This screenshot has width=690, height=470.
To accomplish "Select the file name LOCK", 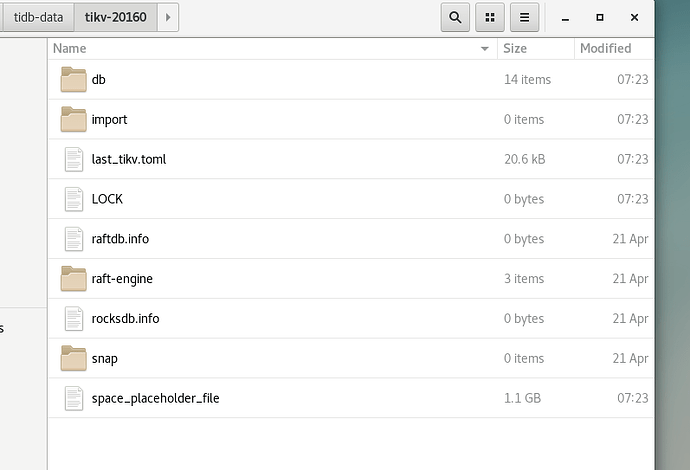I will click(107, 199).
